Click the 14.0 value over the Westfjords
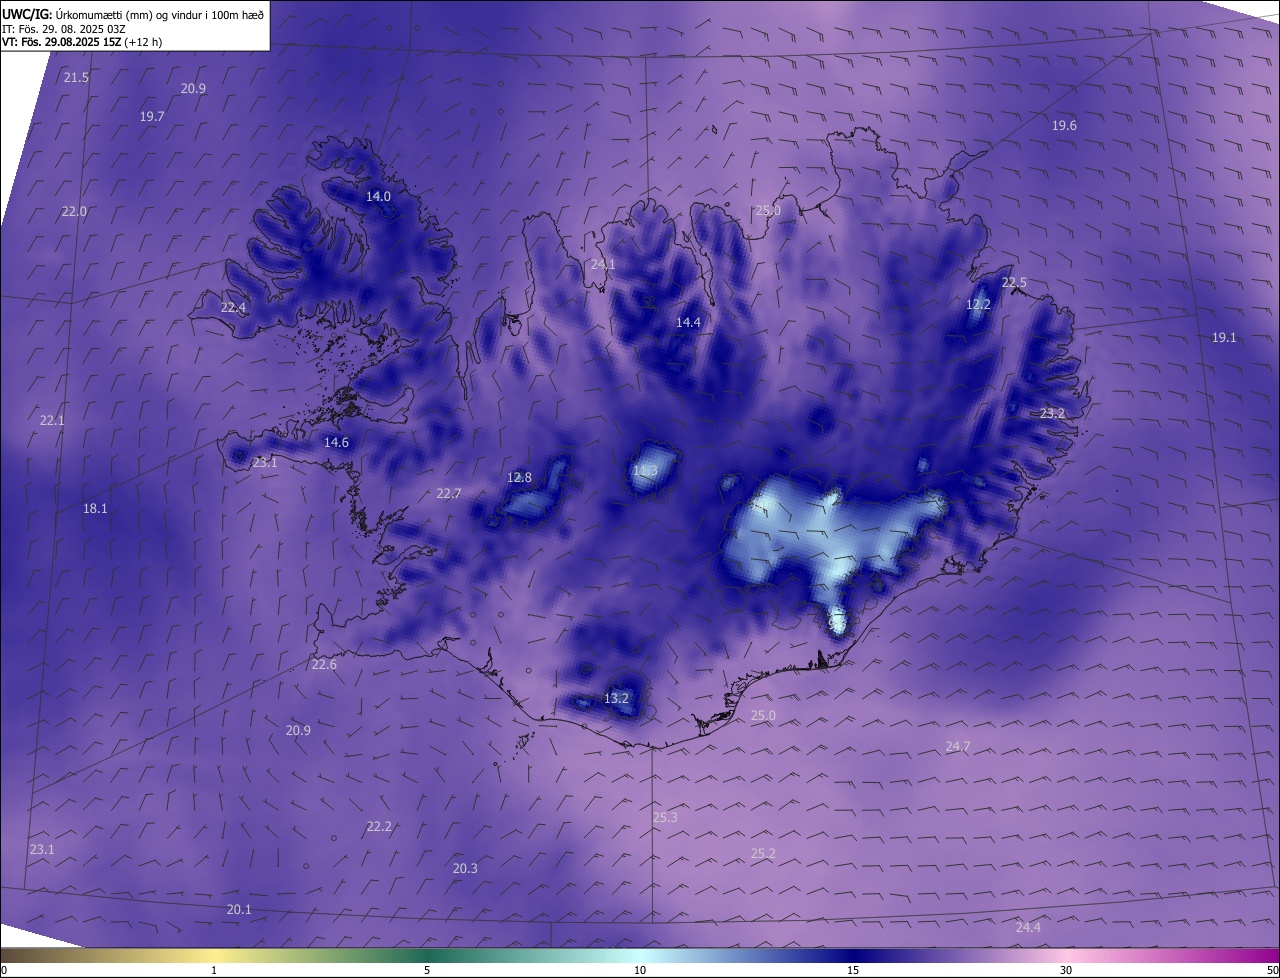The width and height of the screenshot is (1280, 978). click(378, 197)
